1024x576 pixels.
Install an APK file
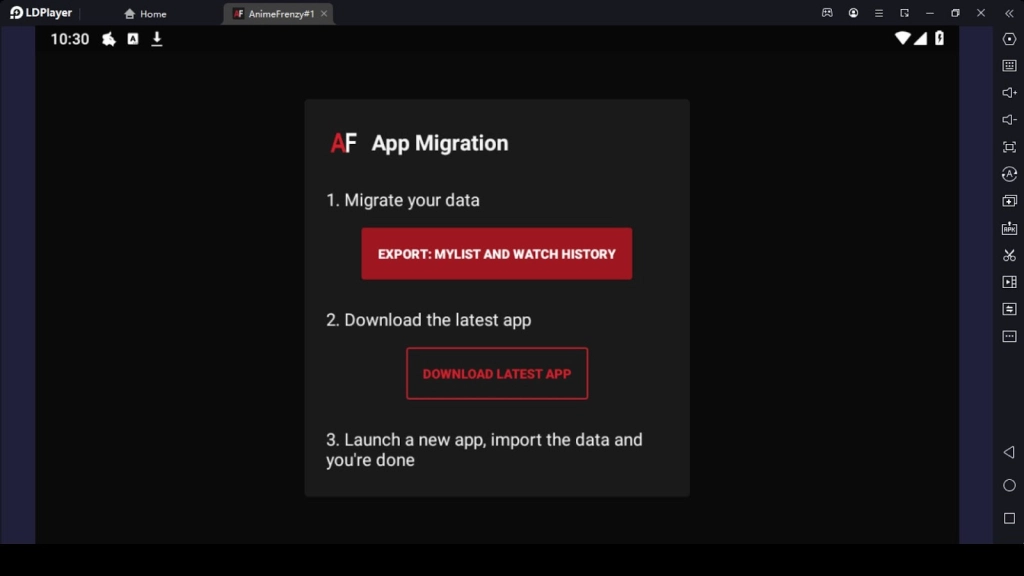click(1009, 228)
